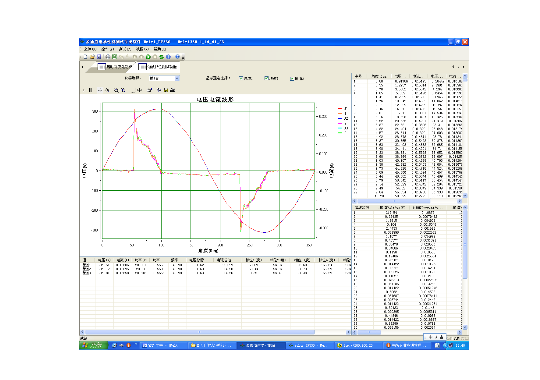This screenshot has height=380, width=540.
Task: Open the combo box above the chart
Action: [164, 78]
